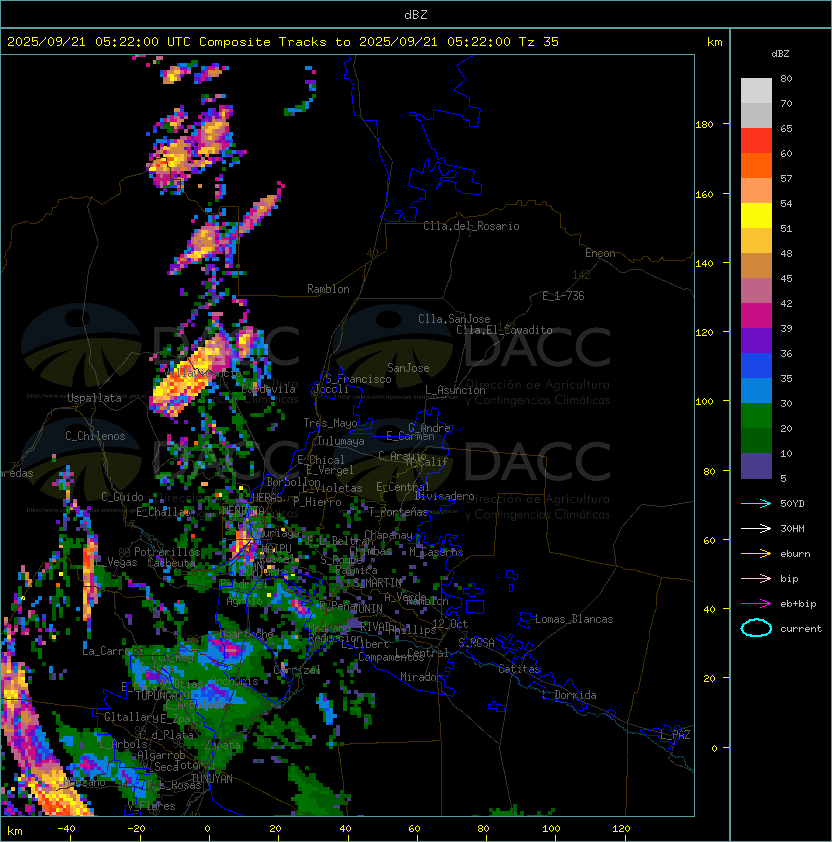Click the 'current' legend label

click(801, 629)
